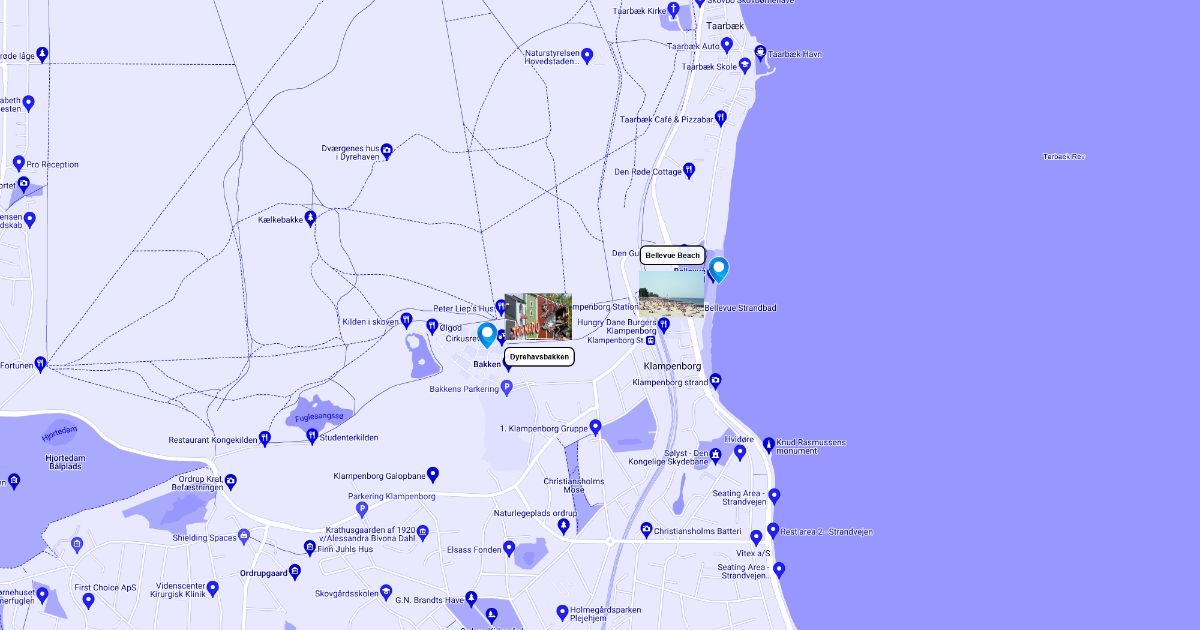Click the Taarbæk town label
Viewport: 1200px width, 630px height.
(x=725, y=26)
